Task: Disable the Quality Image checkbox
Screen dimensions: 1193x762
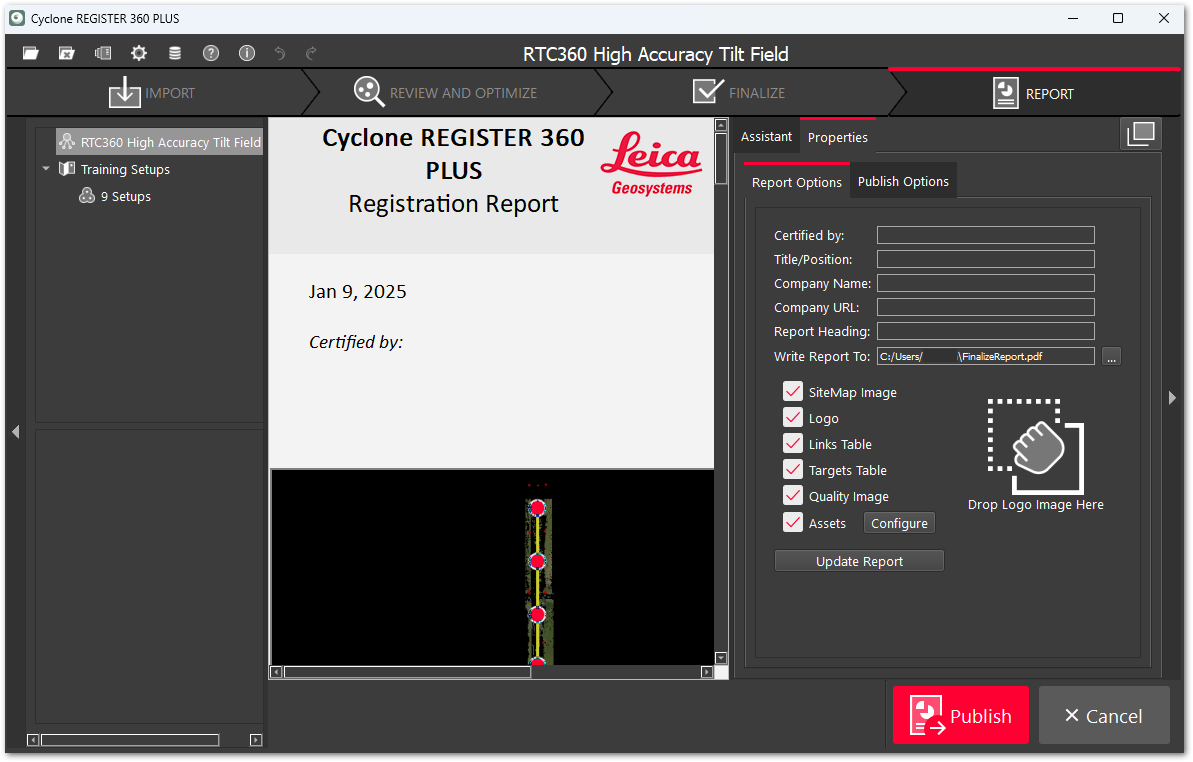Action: 793,496
